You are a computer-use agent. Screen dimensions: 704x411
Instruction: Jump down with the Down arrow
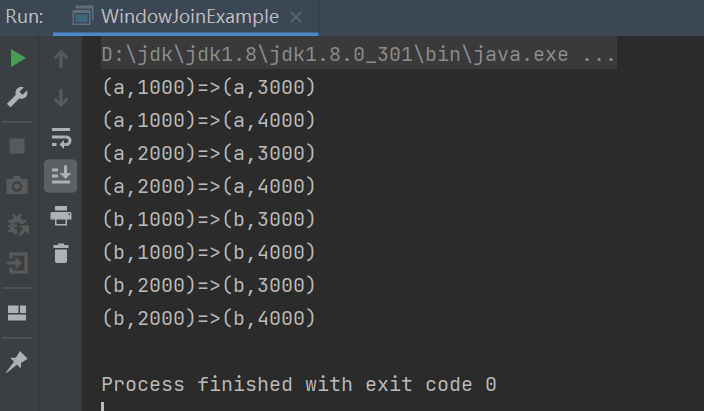[61, 98]
